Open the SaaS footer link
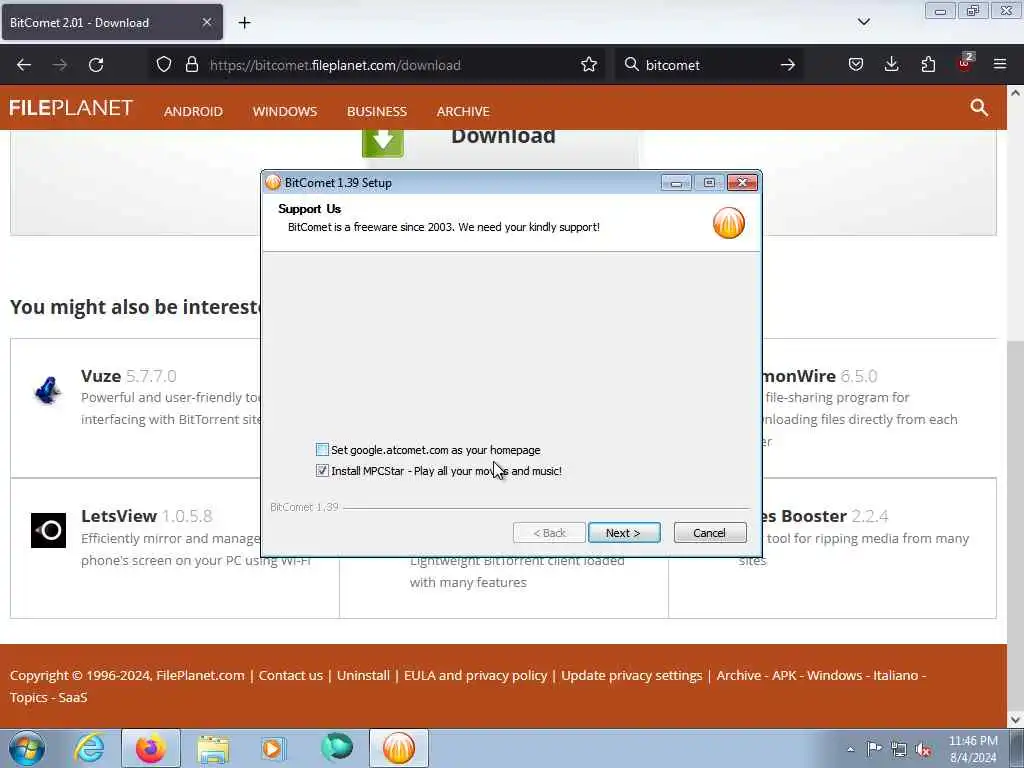1024x768 pixels. (72, 697)
